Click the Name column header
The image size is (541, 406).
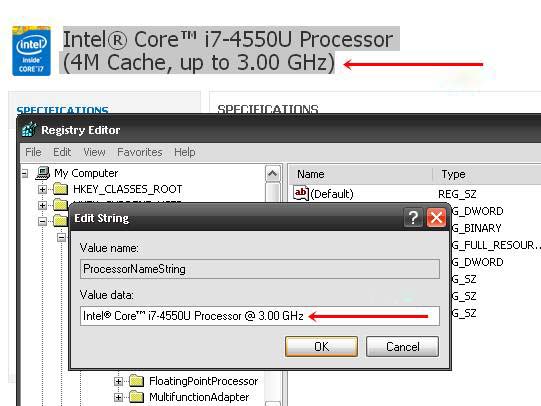(360, 174)
